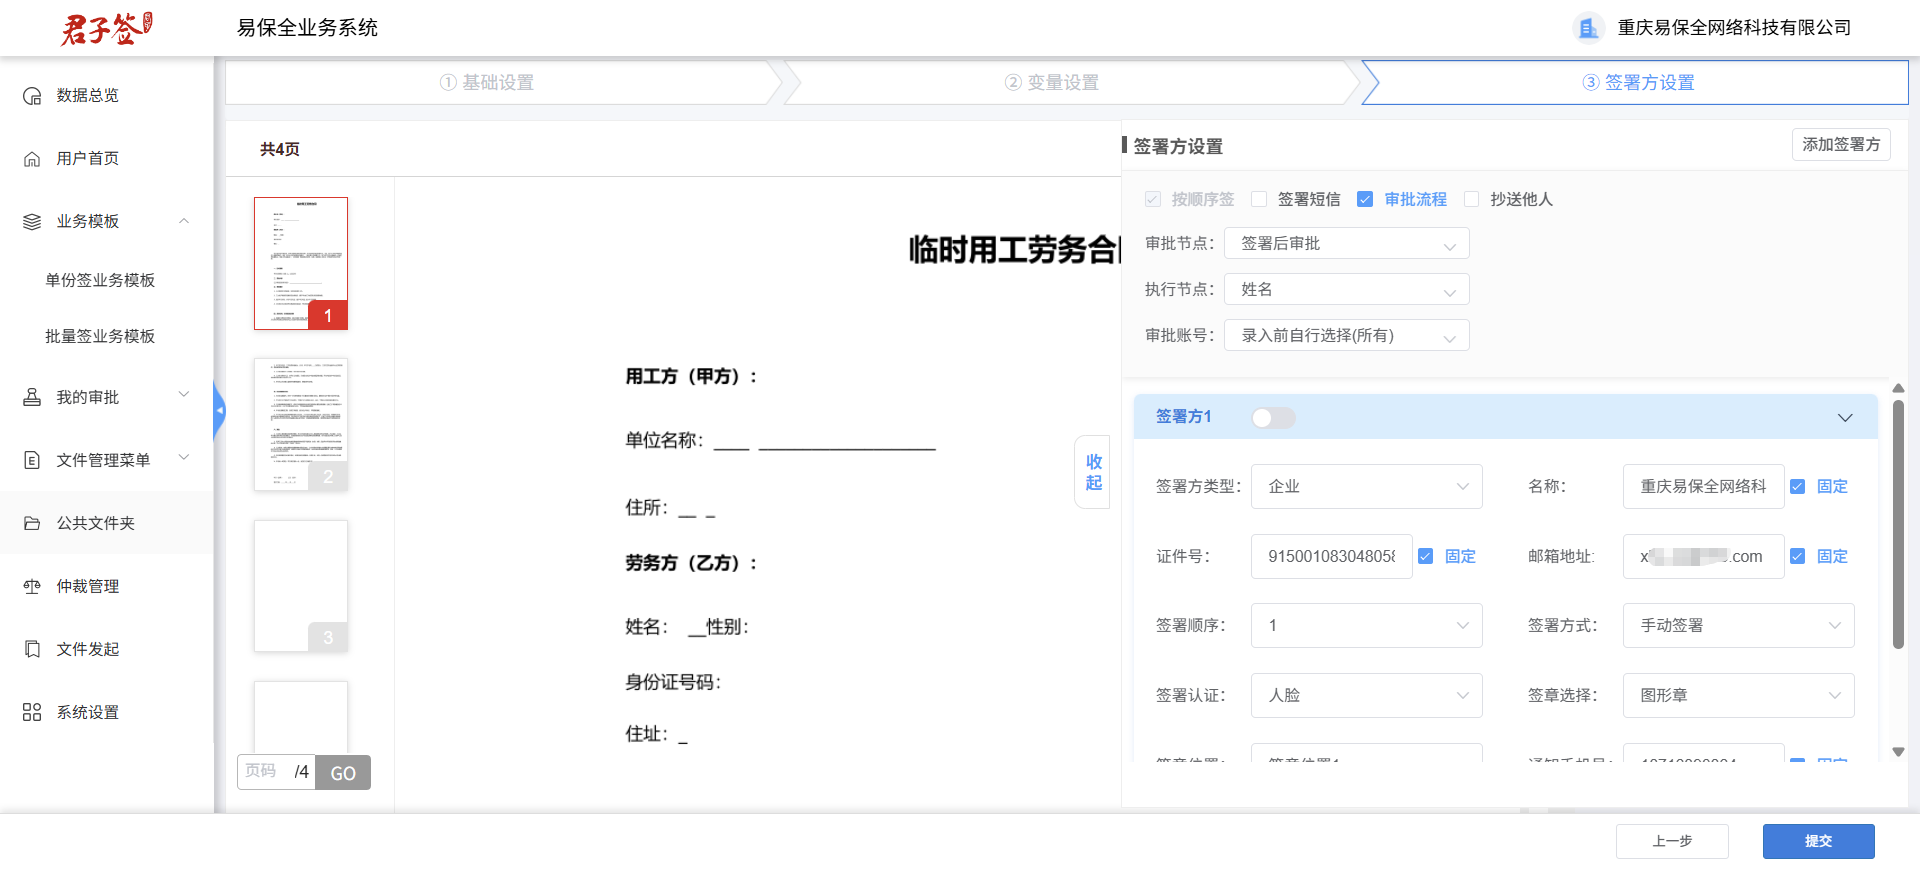This screenshot has height=869, width=1920.
Task: Click the 君子签 logo
Action: click(106, 28)
